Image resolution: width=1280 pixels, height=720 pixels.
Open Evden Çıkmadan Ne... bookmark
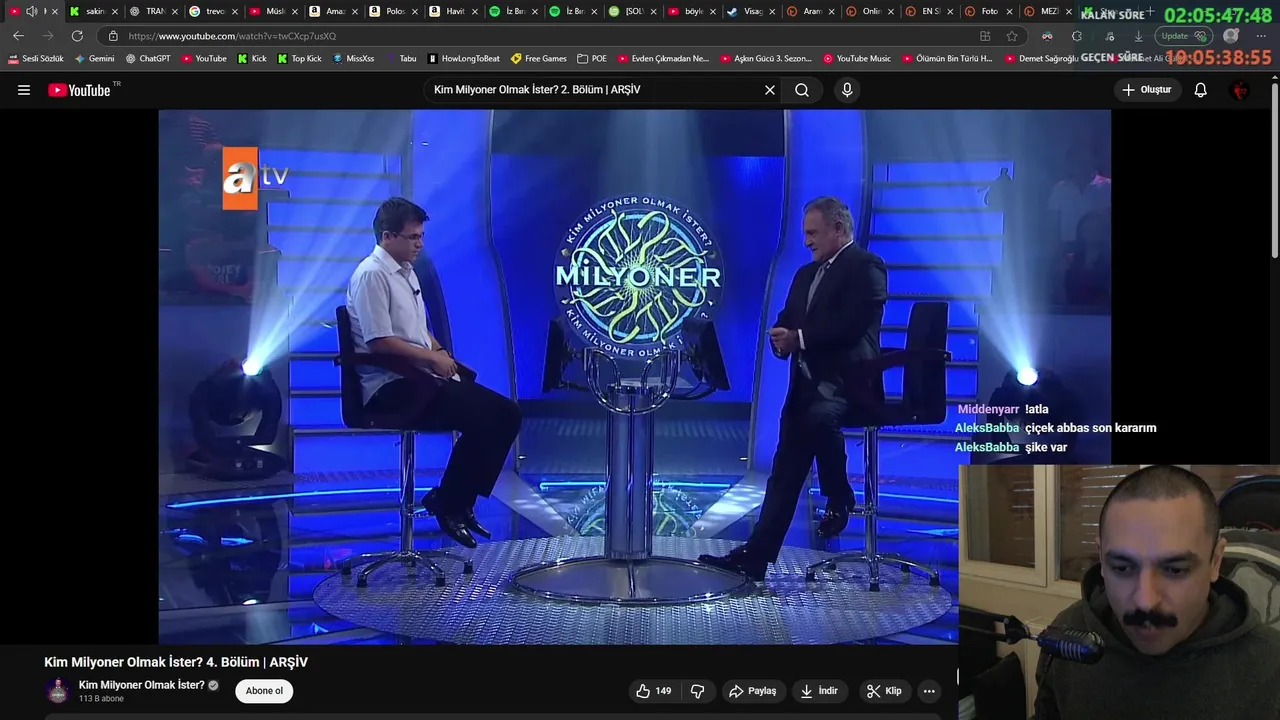pos(663,59)
